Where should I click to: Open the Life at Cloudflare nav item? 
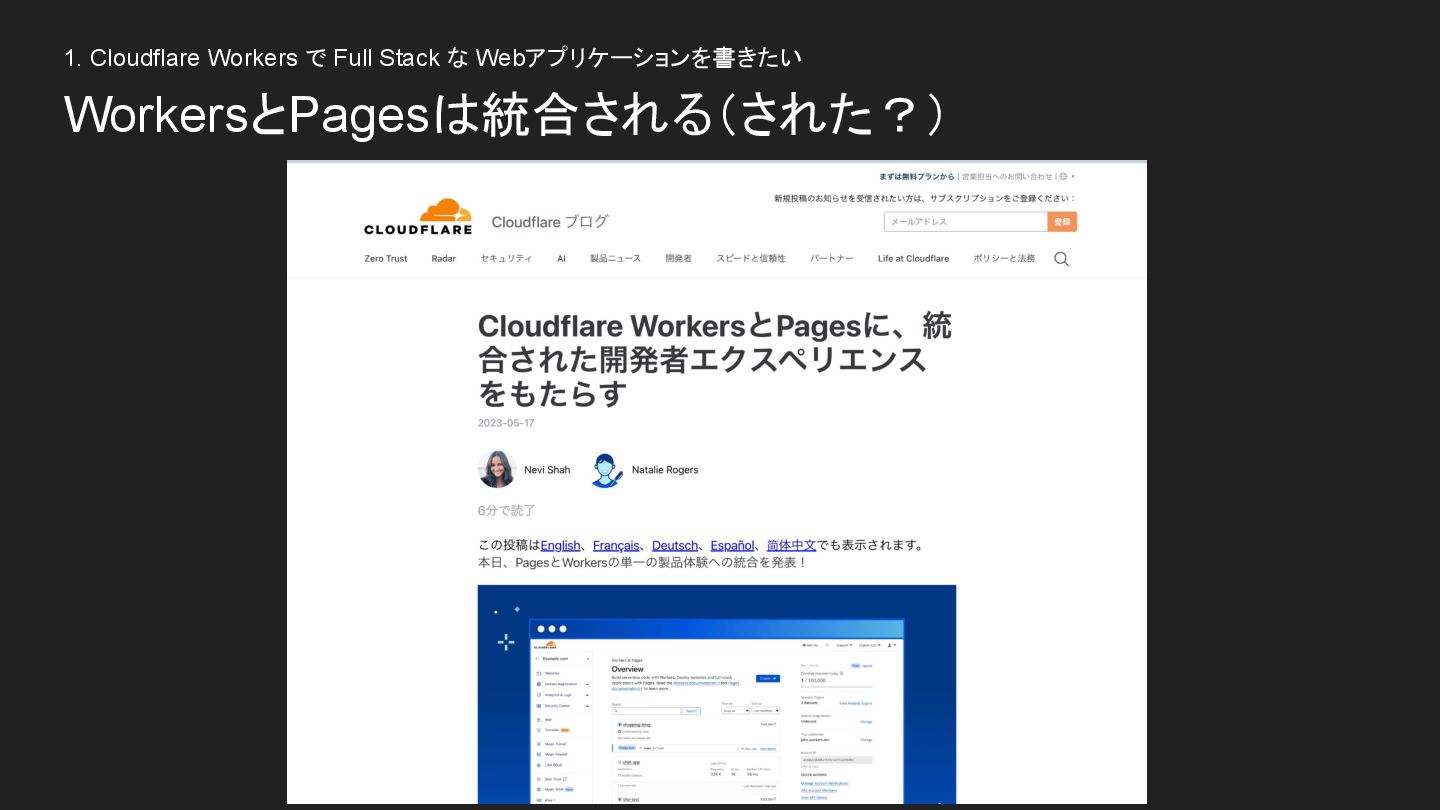click(913, 259)
